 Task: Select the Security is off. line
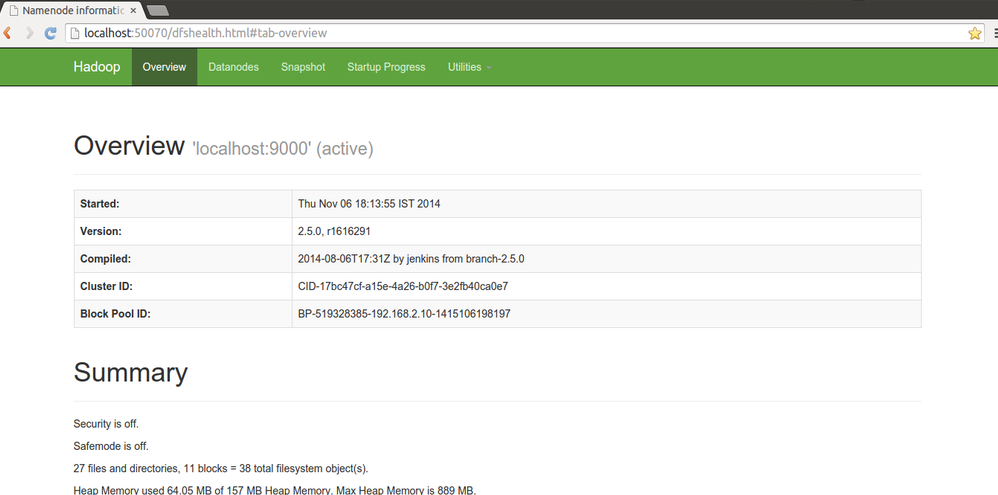(106, 424)
